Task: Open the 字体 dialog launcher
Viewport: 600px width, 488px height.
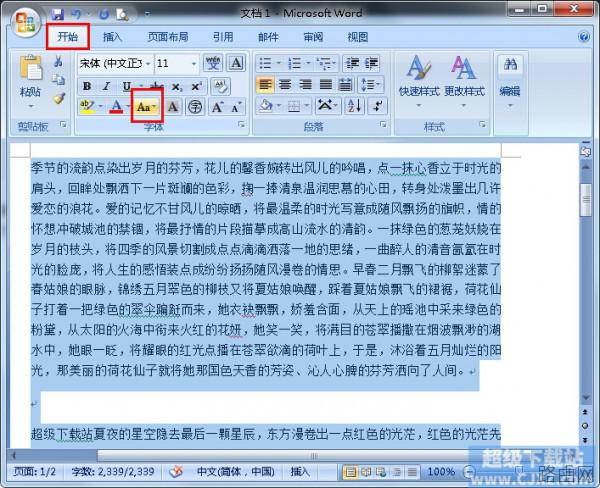Action: [x=241, y=124]
